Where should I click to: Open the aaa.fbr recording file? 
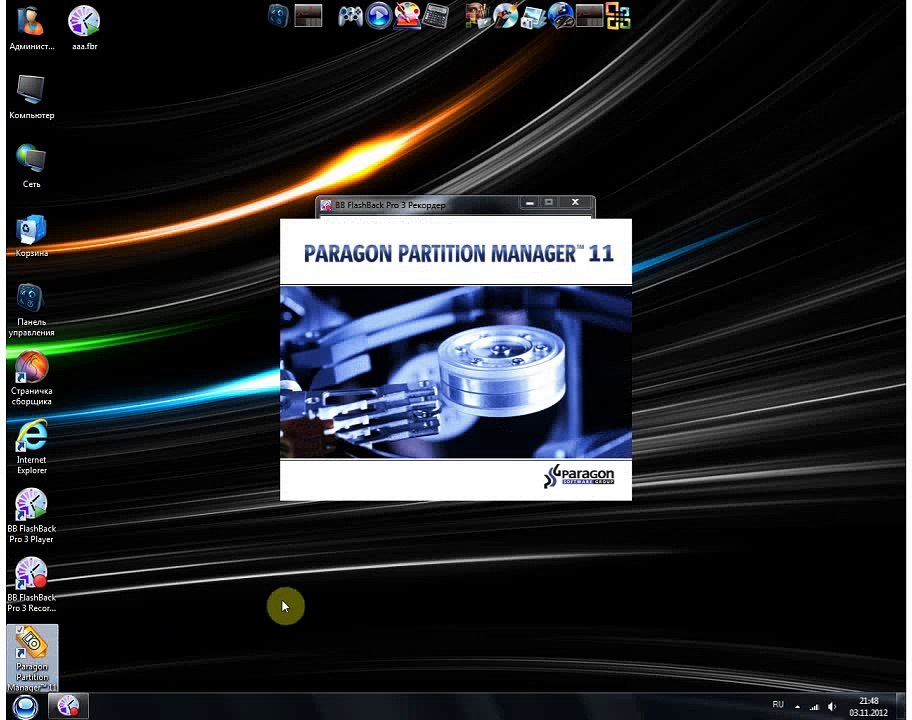pyautogui.click(x=84, y=27)
